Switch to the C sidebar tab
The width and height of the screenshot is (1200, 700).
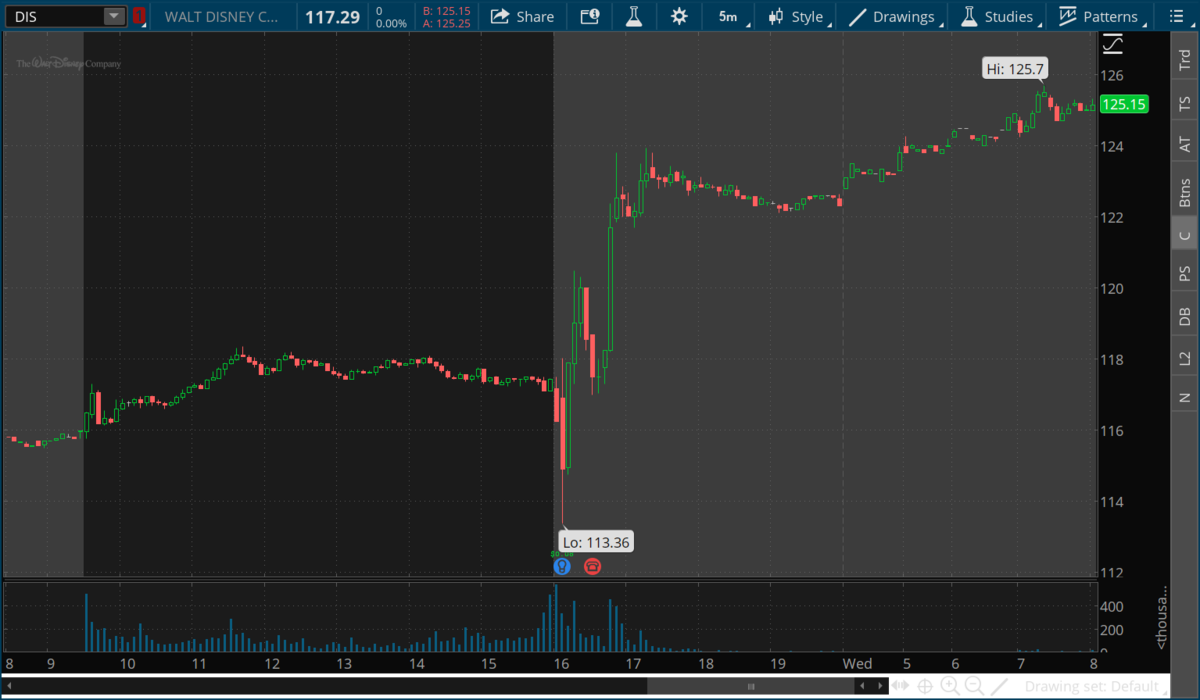[x=1185, y=235]
